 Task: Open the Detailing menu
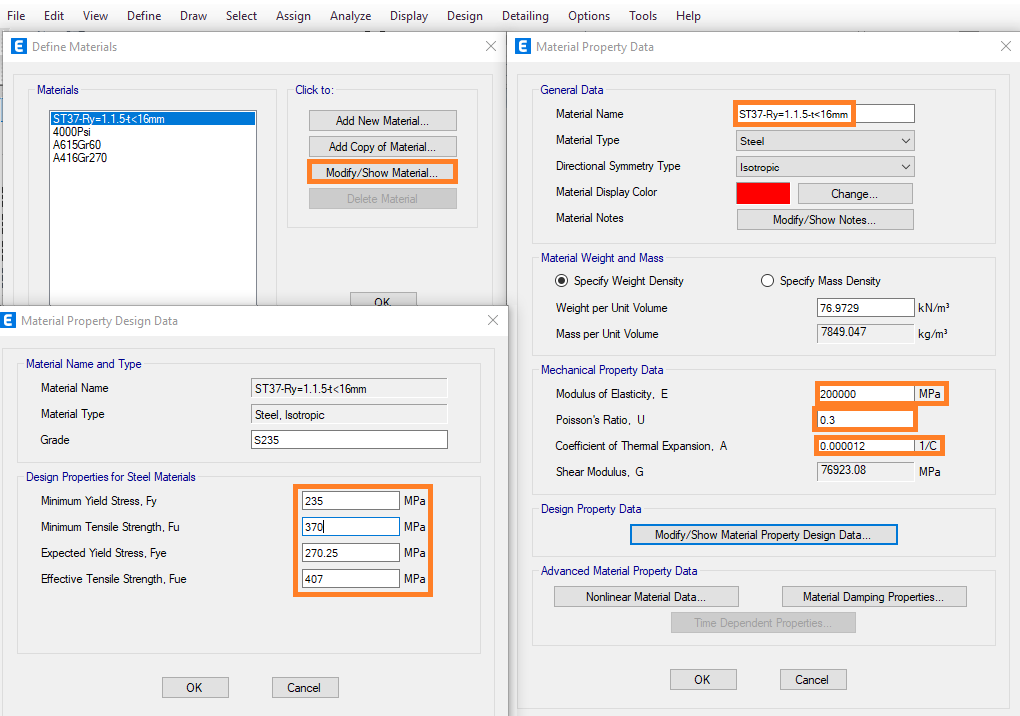[525, 16]
